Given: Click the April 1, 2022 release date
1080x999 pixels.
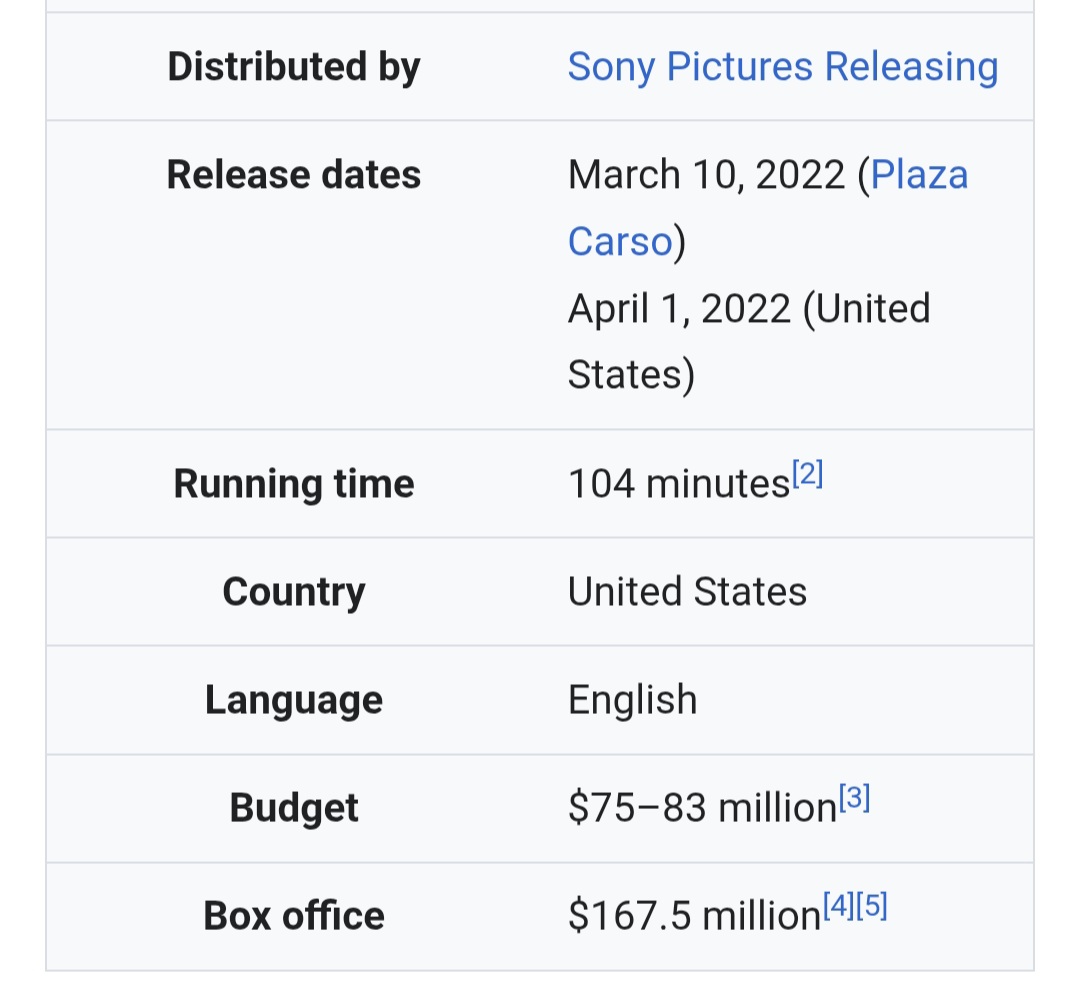Looking at the screenshot, I should pyautogui.click(x=679, y=309).
